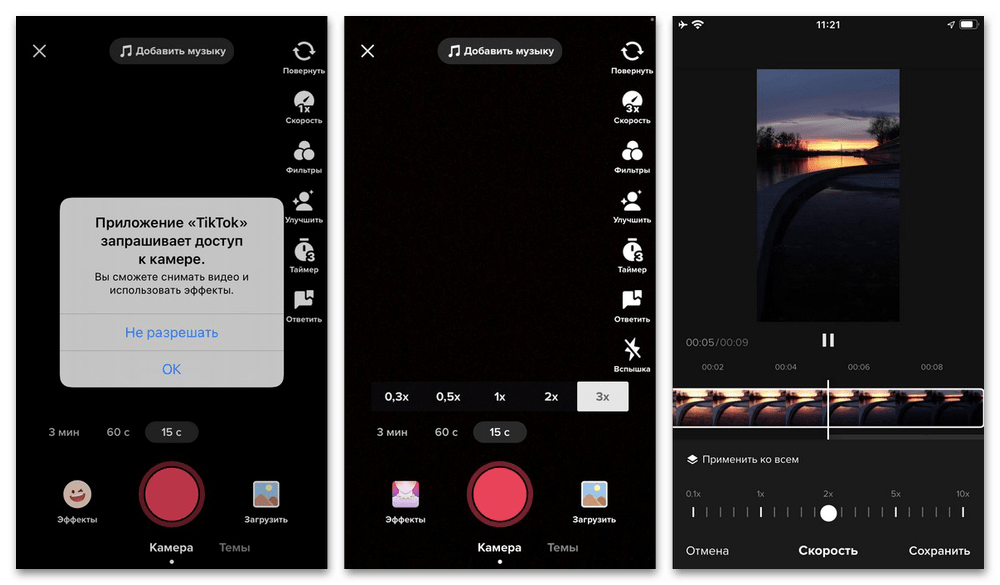The width and height of the screenshot is (1000, 585).
Task: Tap the Вспышка flash icon
Action: click(632, 349)
